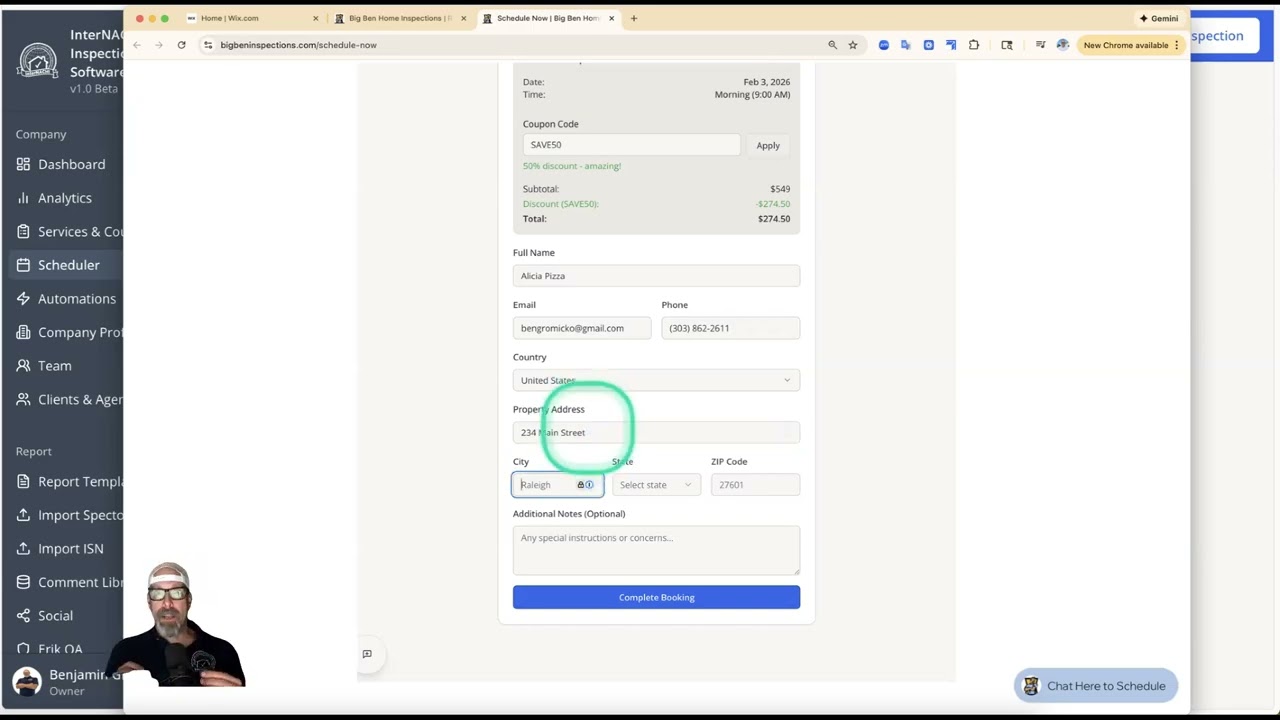Click the Team person icon
The image size is (1280, 720).
pos(23,366)
